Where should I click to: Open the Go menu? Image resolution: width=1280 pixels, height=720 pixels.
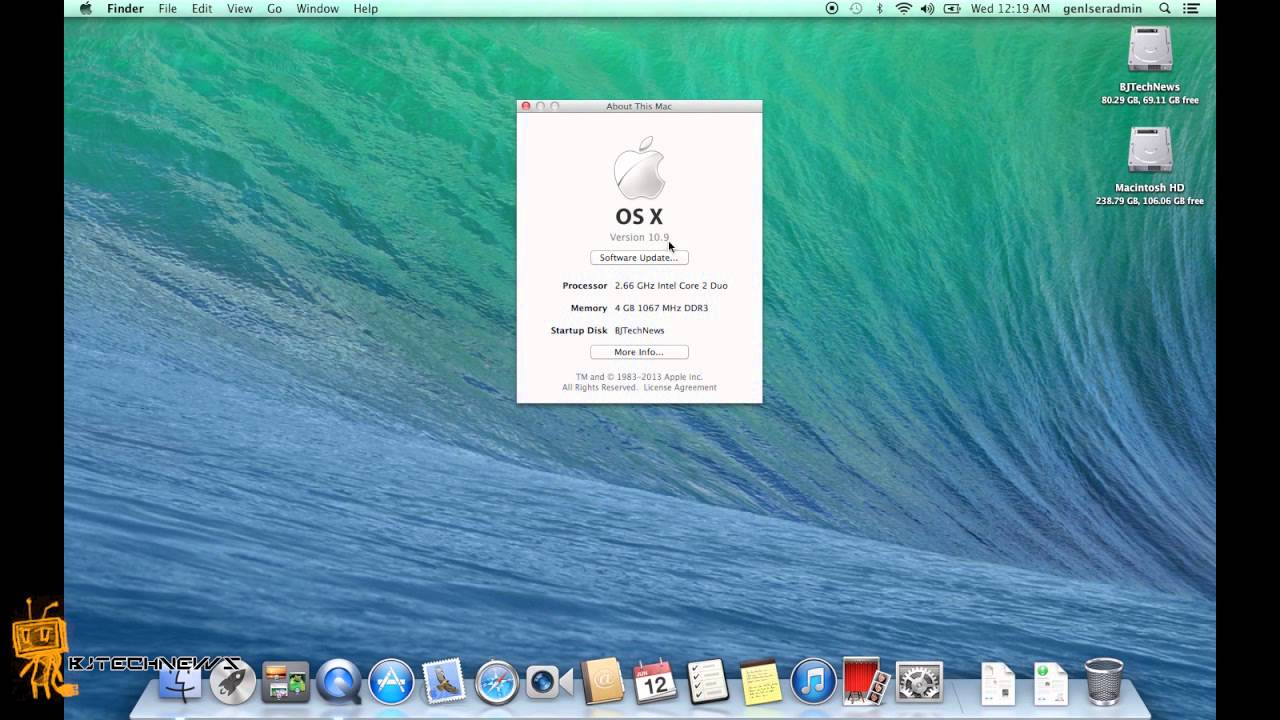click(x=274, y=9)
